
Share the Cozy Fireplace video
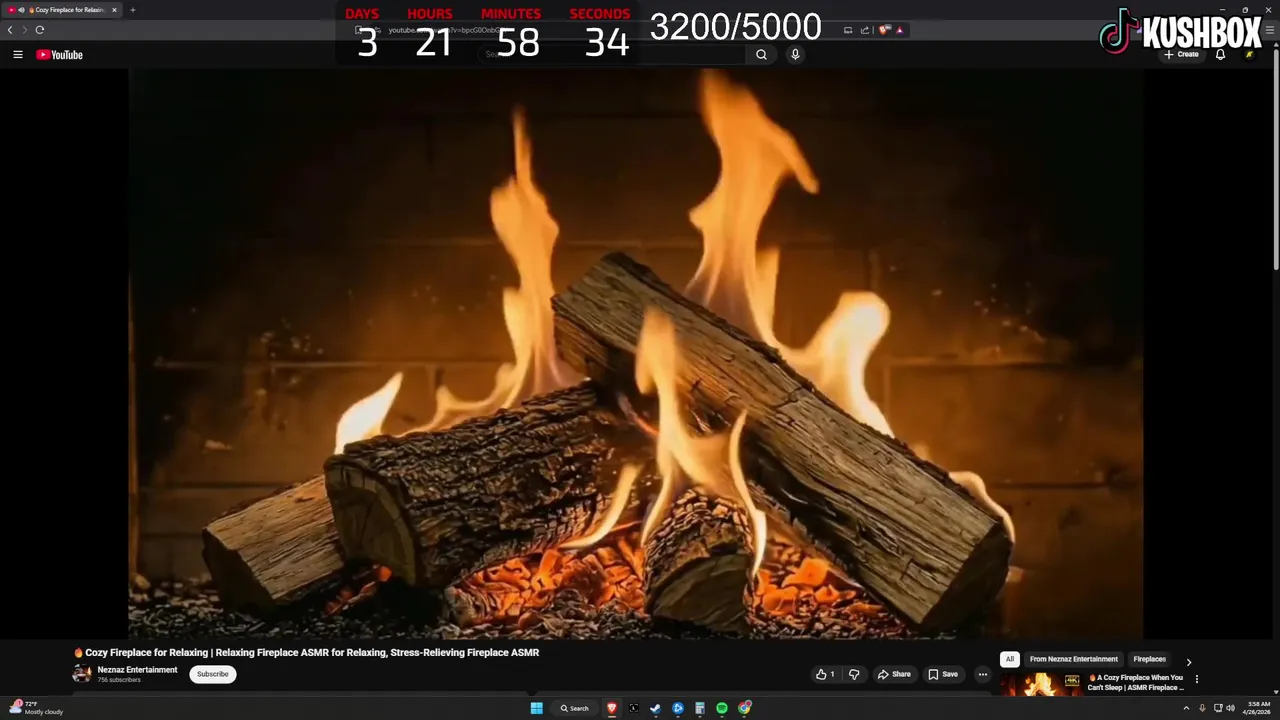(894, 674)
